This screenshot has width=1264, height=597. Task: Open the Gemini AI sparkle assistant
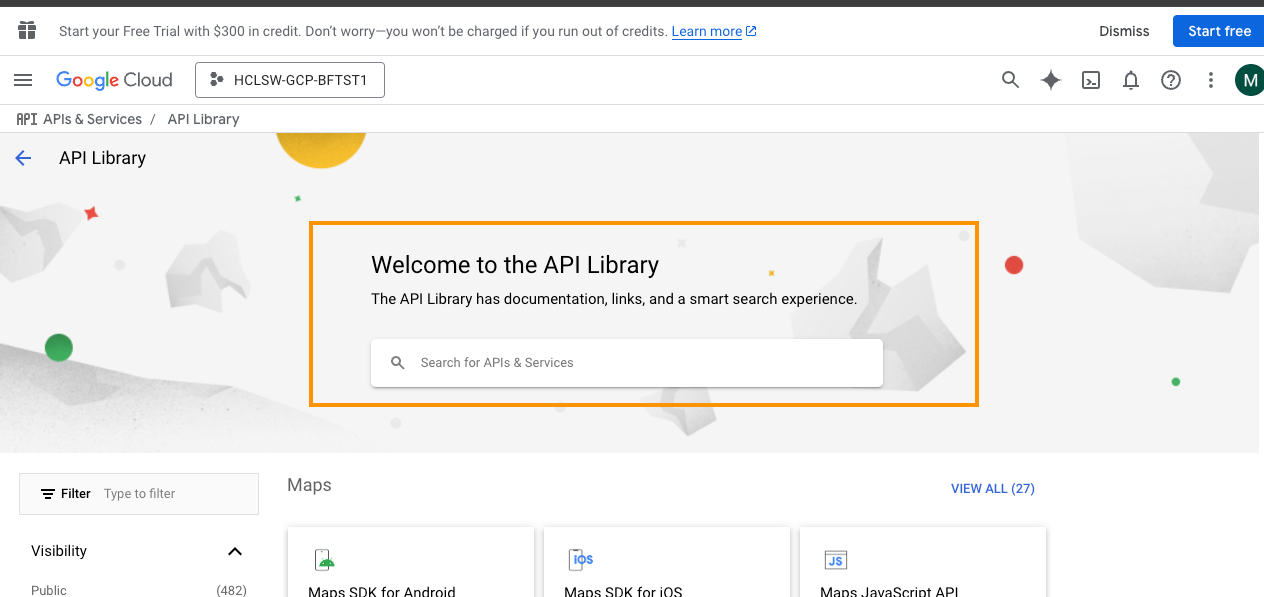(x=1050, y=80)
